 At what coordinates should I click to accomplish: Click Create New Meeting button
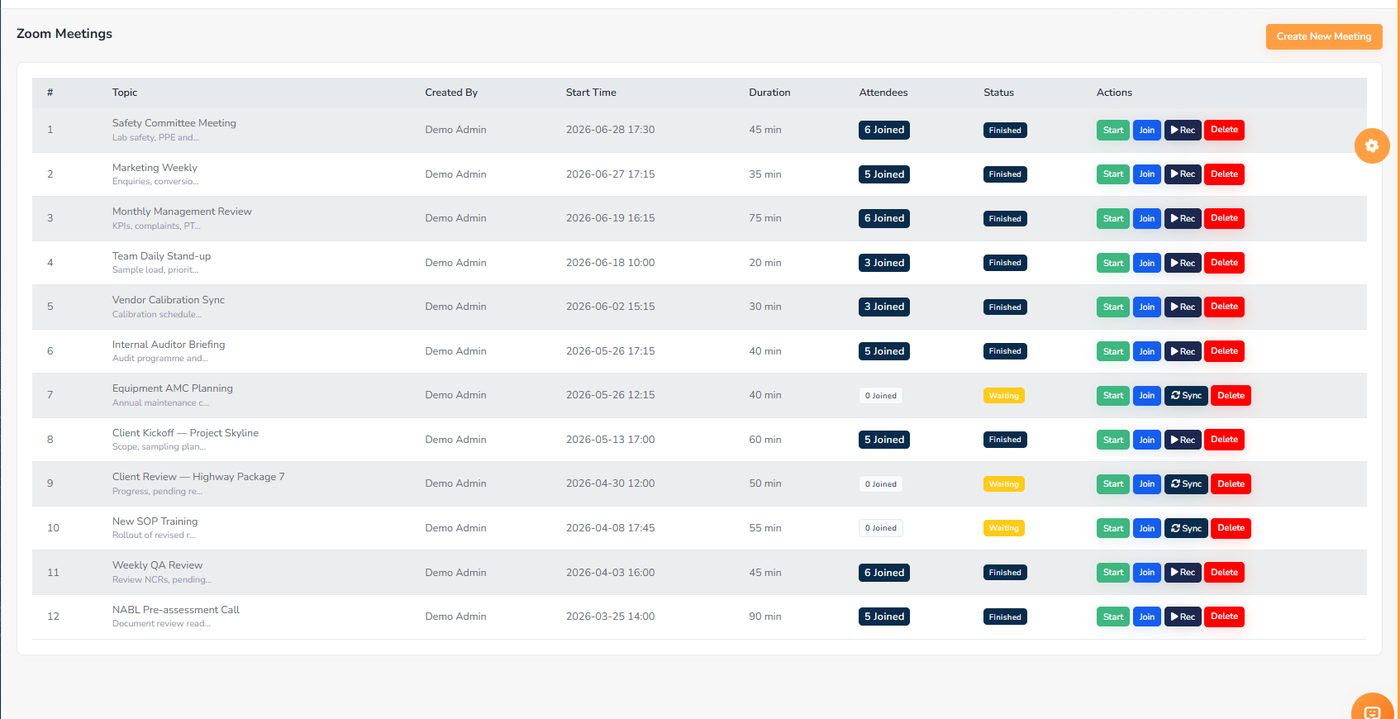[1324, 37]
